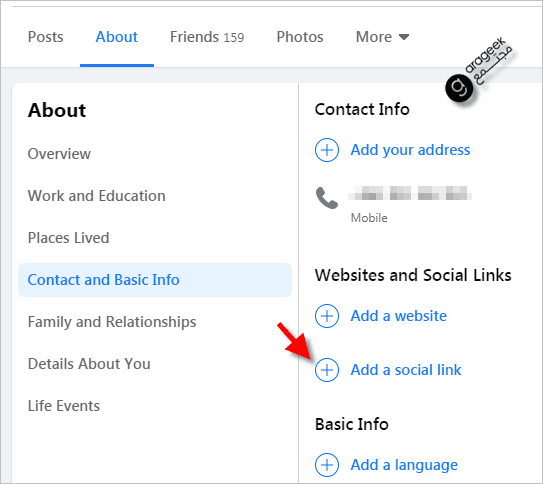Click the plus icon beside Add your address
The width and height of the screenshot is (543, 484).
pyautogui.click(x=327, y=150)
